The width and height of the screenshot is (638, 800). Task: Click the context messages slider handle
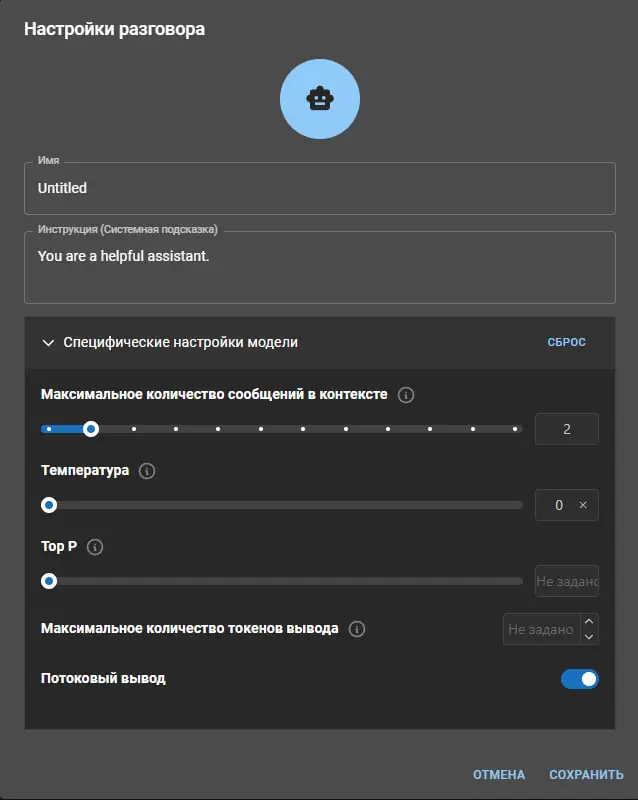click(x=91, y=429)
